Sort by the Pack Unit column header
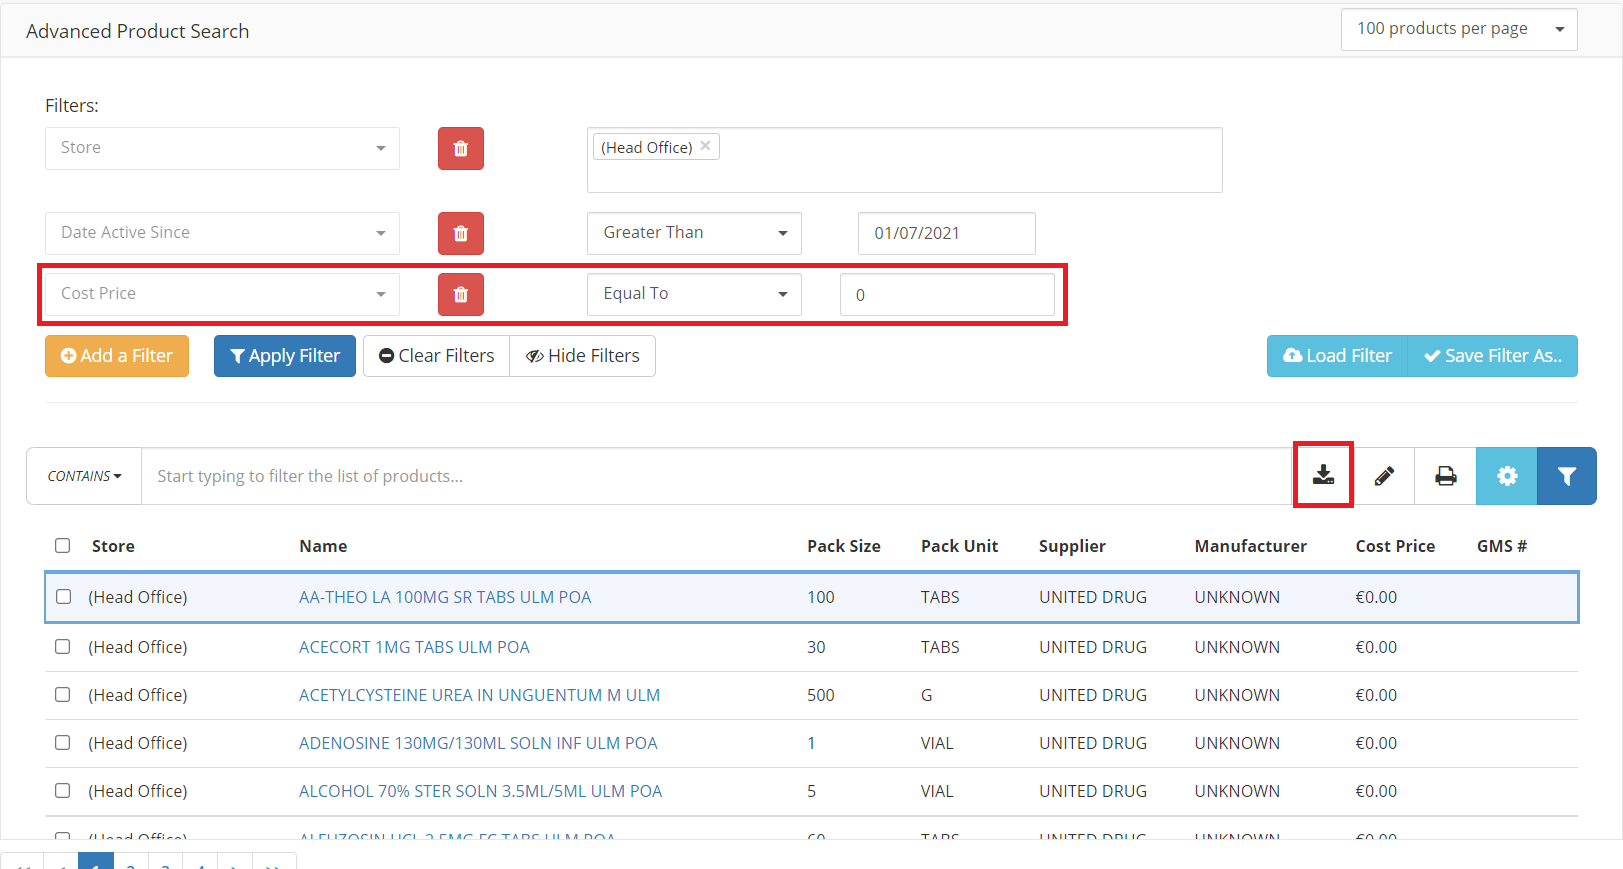This screenshot has width=1623, height=869. click(959, 546)
